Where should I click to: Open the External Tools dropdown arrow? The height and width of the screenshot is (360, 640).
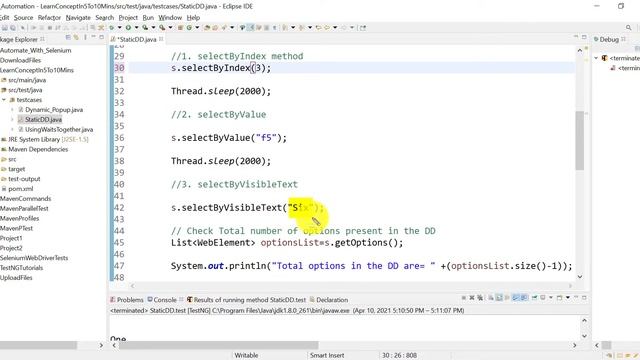pos(171,28)
